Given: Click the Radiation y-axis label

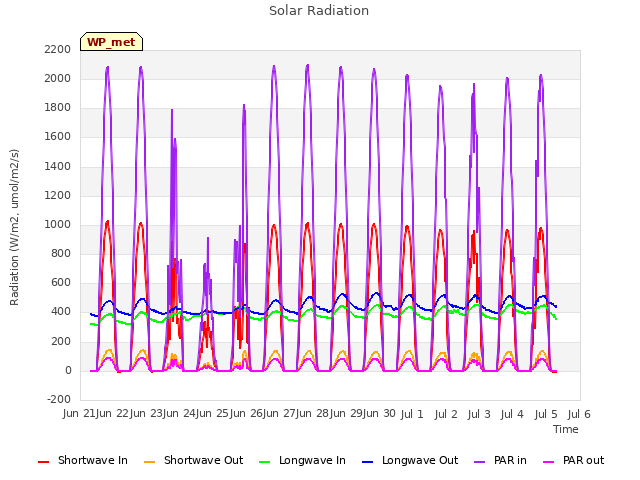Looking at the screenshot, I should click(14, 227).
